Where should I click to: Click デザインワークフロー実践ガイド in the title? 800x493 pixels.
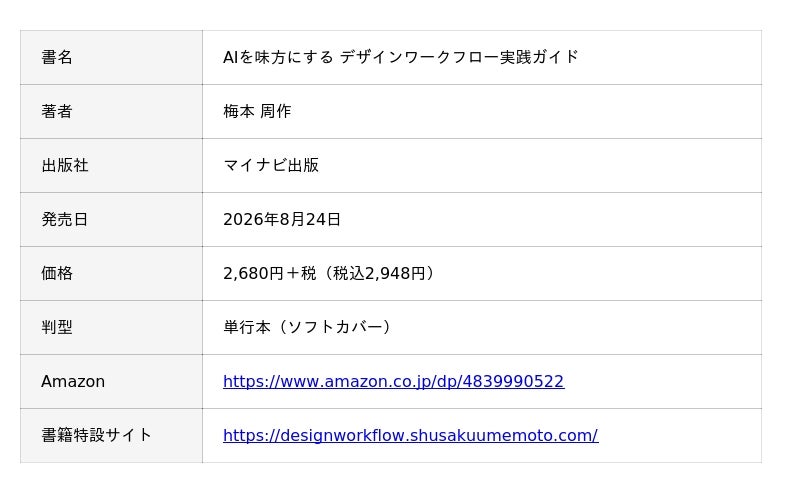[459, 57]
